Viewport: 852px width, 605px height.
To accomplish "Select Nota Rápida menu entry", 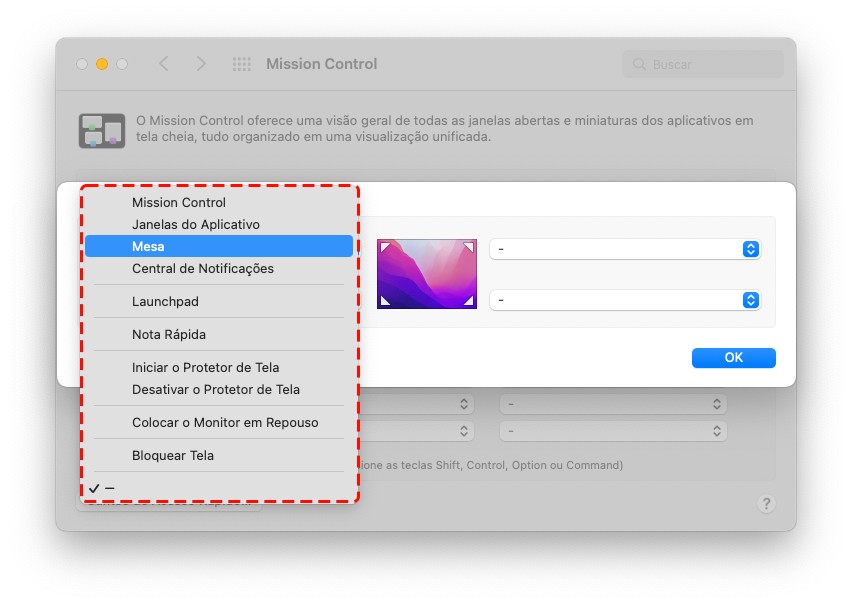I will click(x=168, y=334).
